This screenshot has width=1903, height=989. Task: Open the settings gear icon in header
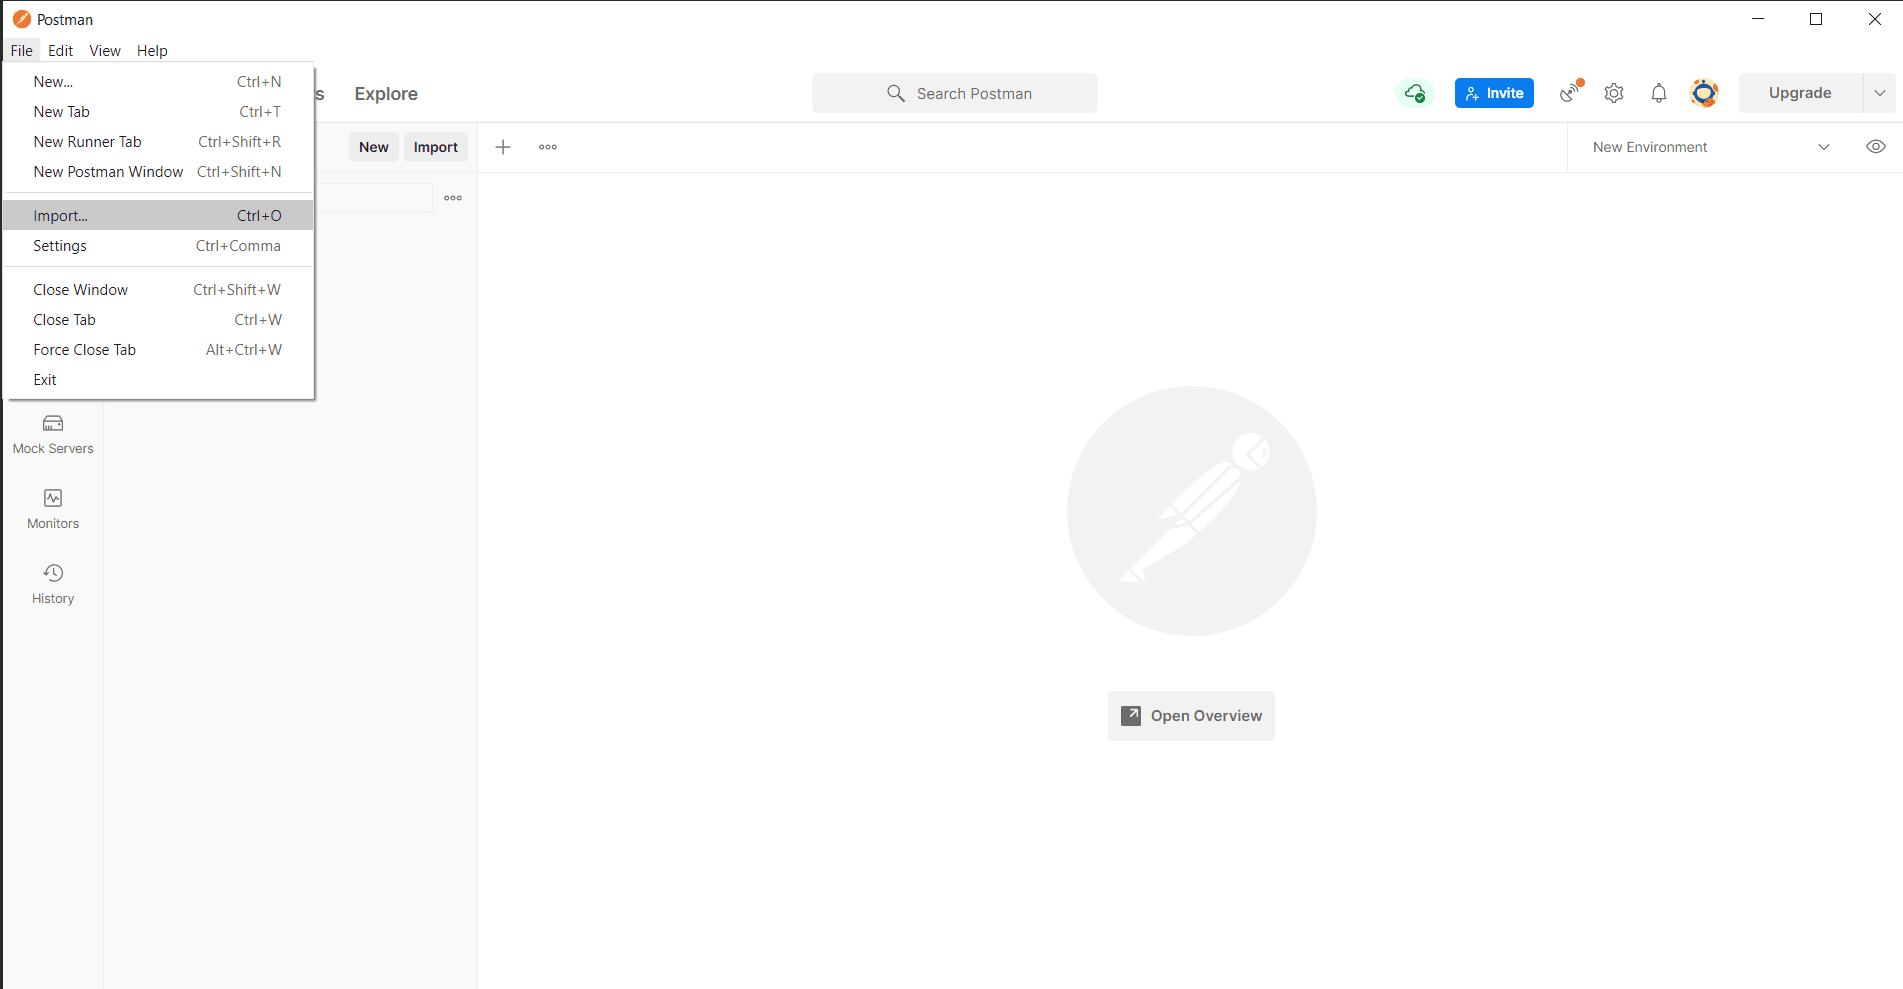1614,93
